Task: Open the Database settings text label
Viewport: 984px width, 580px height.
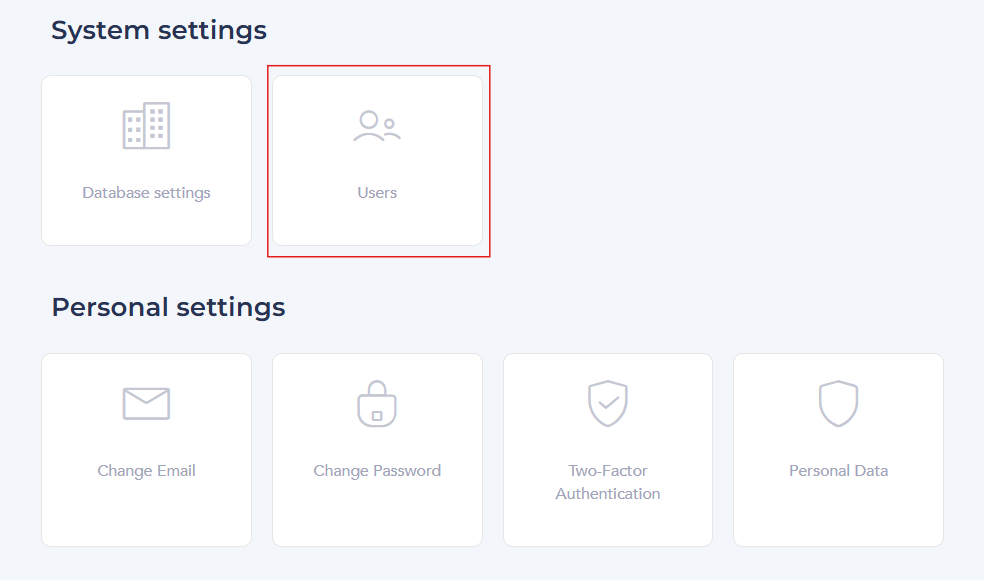Action: click(x=146, y=193)
